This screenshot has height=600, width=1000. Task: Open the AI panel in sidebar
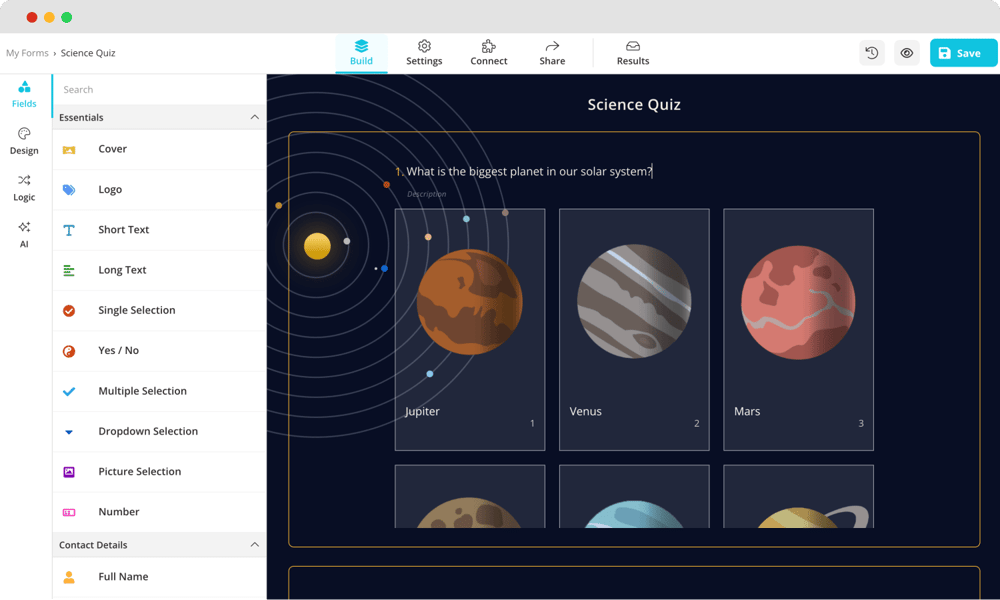24,234
